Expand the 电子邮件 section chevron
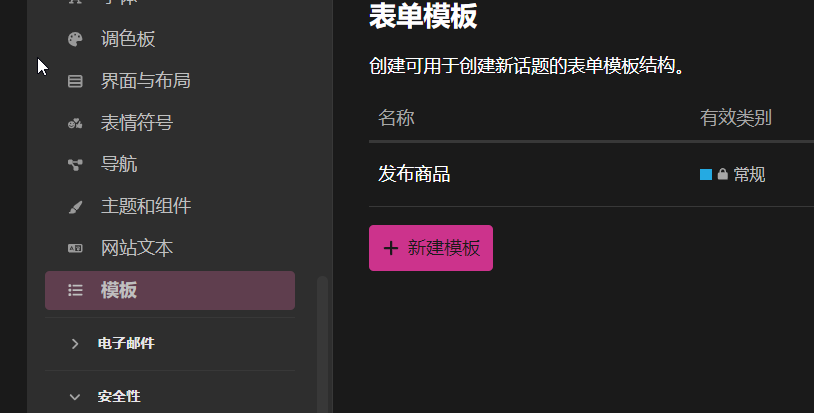814x413 pixels. pos(75,343)
